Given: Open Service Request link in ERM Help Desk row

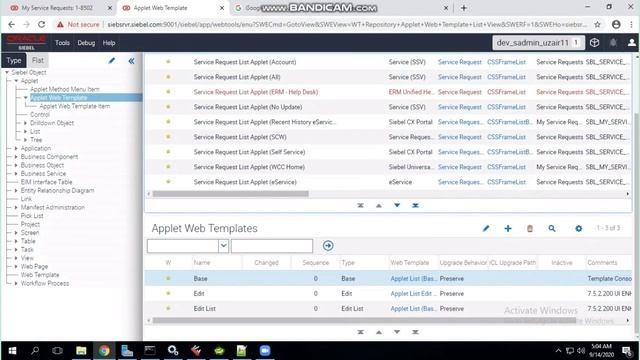Looking at the screenshot, I should coord(460,92).
